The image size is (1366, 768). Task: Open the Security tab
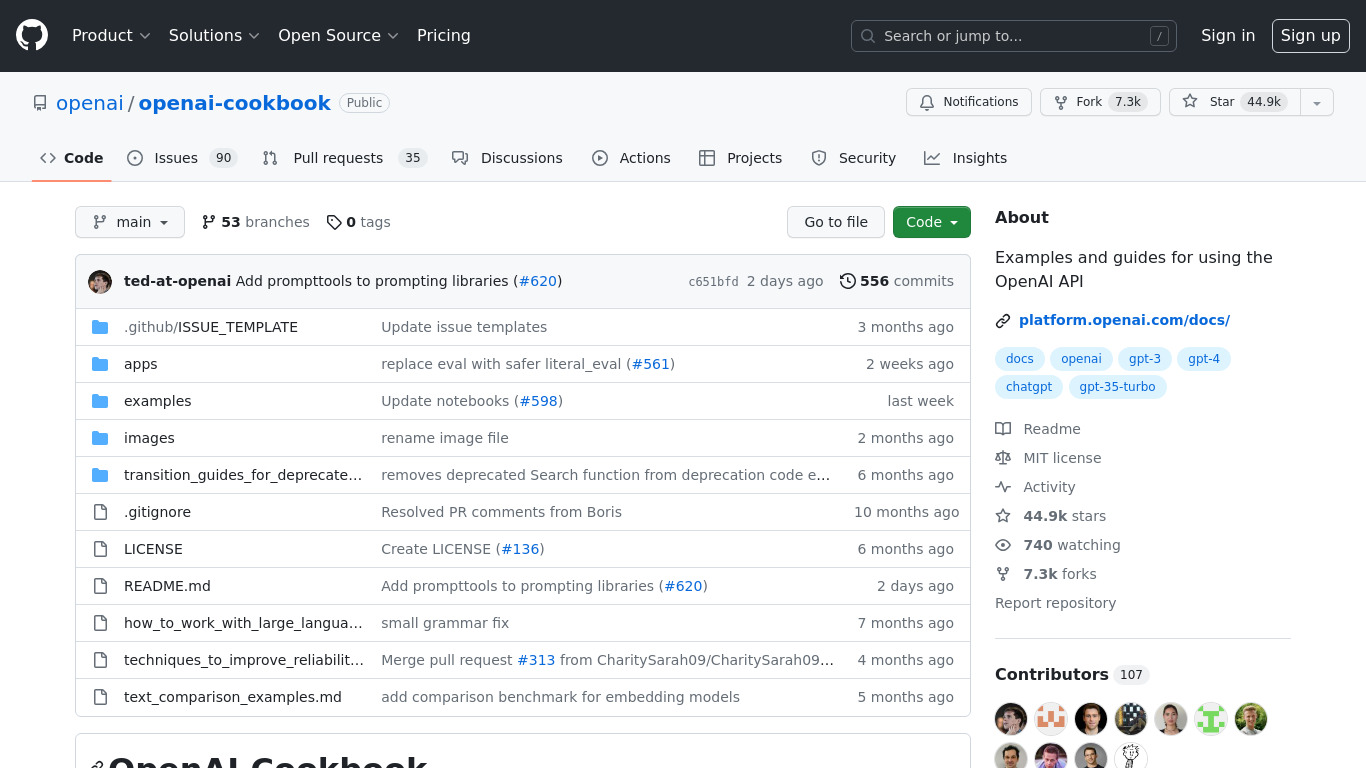(853, 158)
